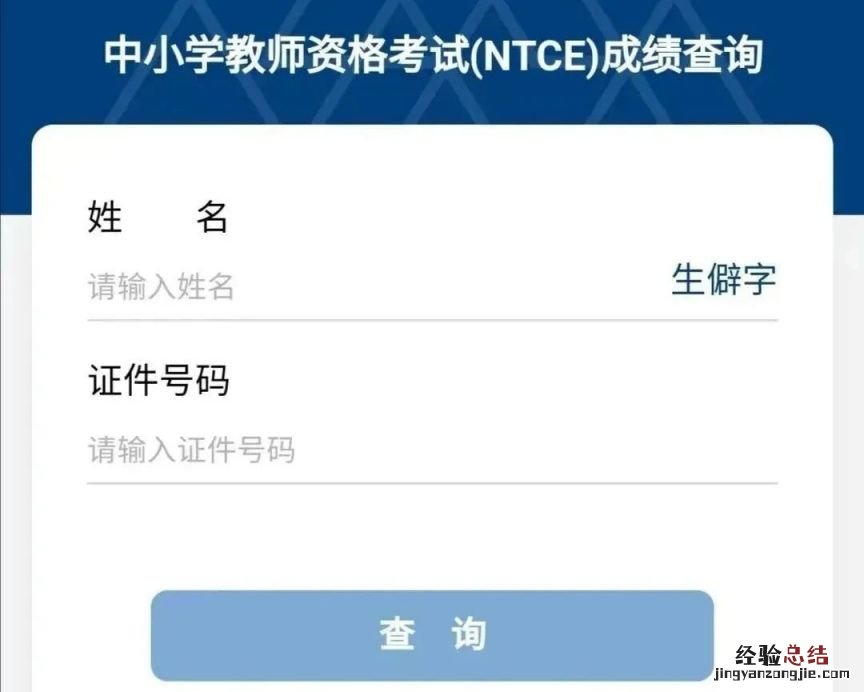
Task: Click the (NTCE) abbreviation in the title
Action: tap(534, 56)
